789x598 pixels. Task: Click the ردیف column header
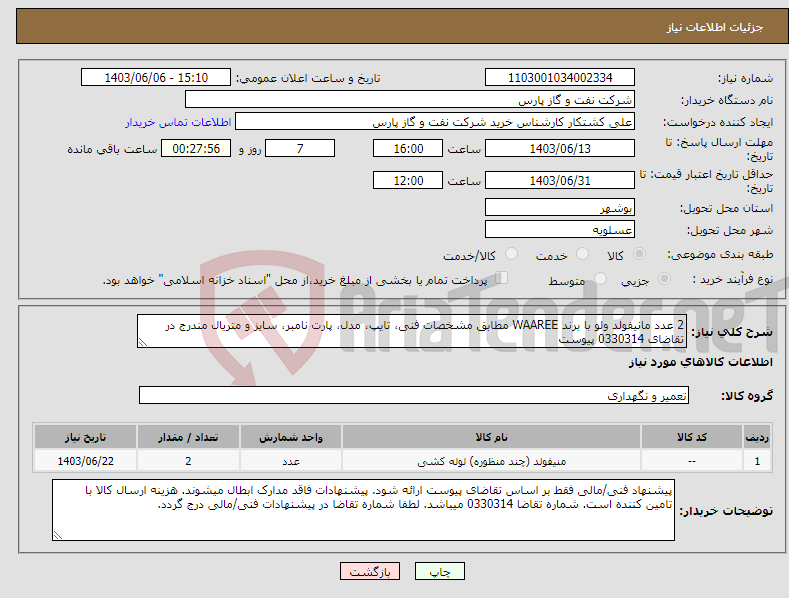pos(757,437)
